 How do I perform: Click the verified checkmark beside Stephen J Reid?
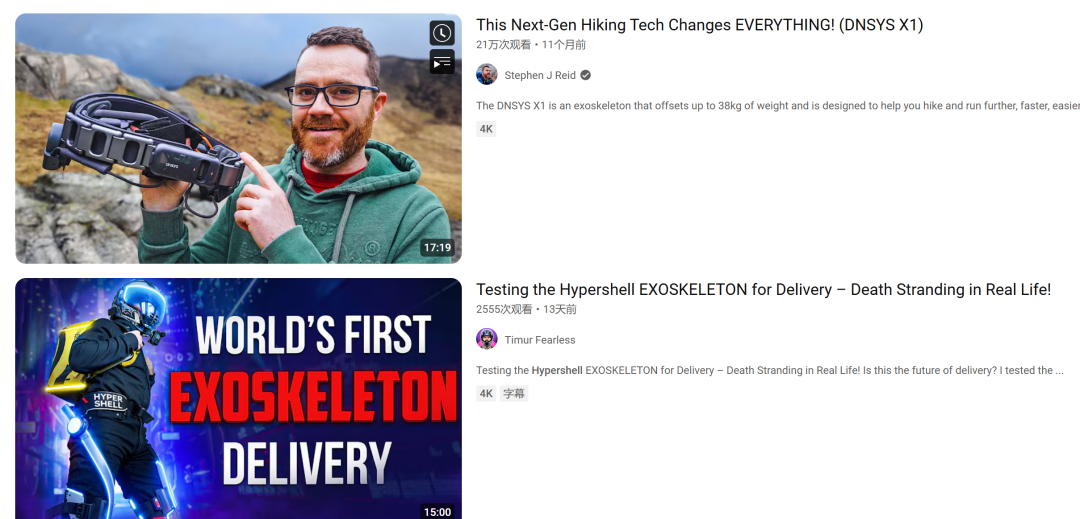pos(585,75)
